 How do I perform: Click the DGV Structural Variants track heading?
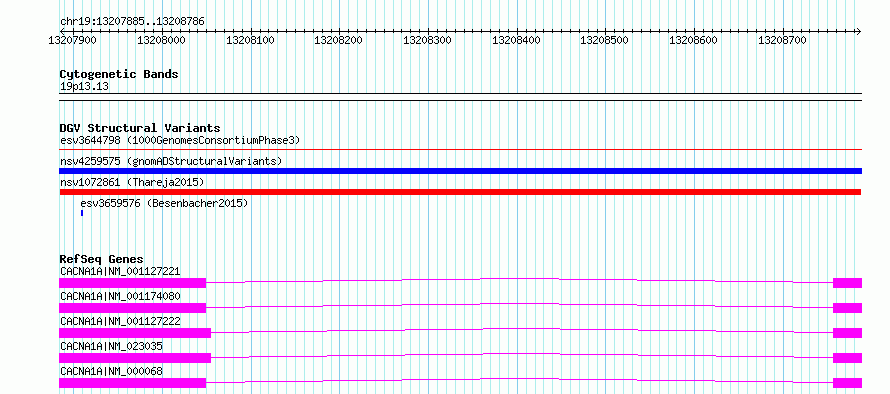click(x=140, y=128)
